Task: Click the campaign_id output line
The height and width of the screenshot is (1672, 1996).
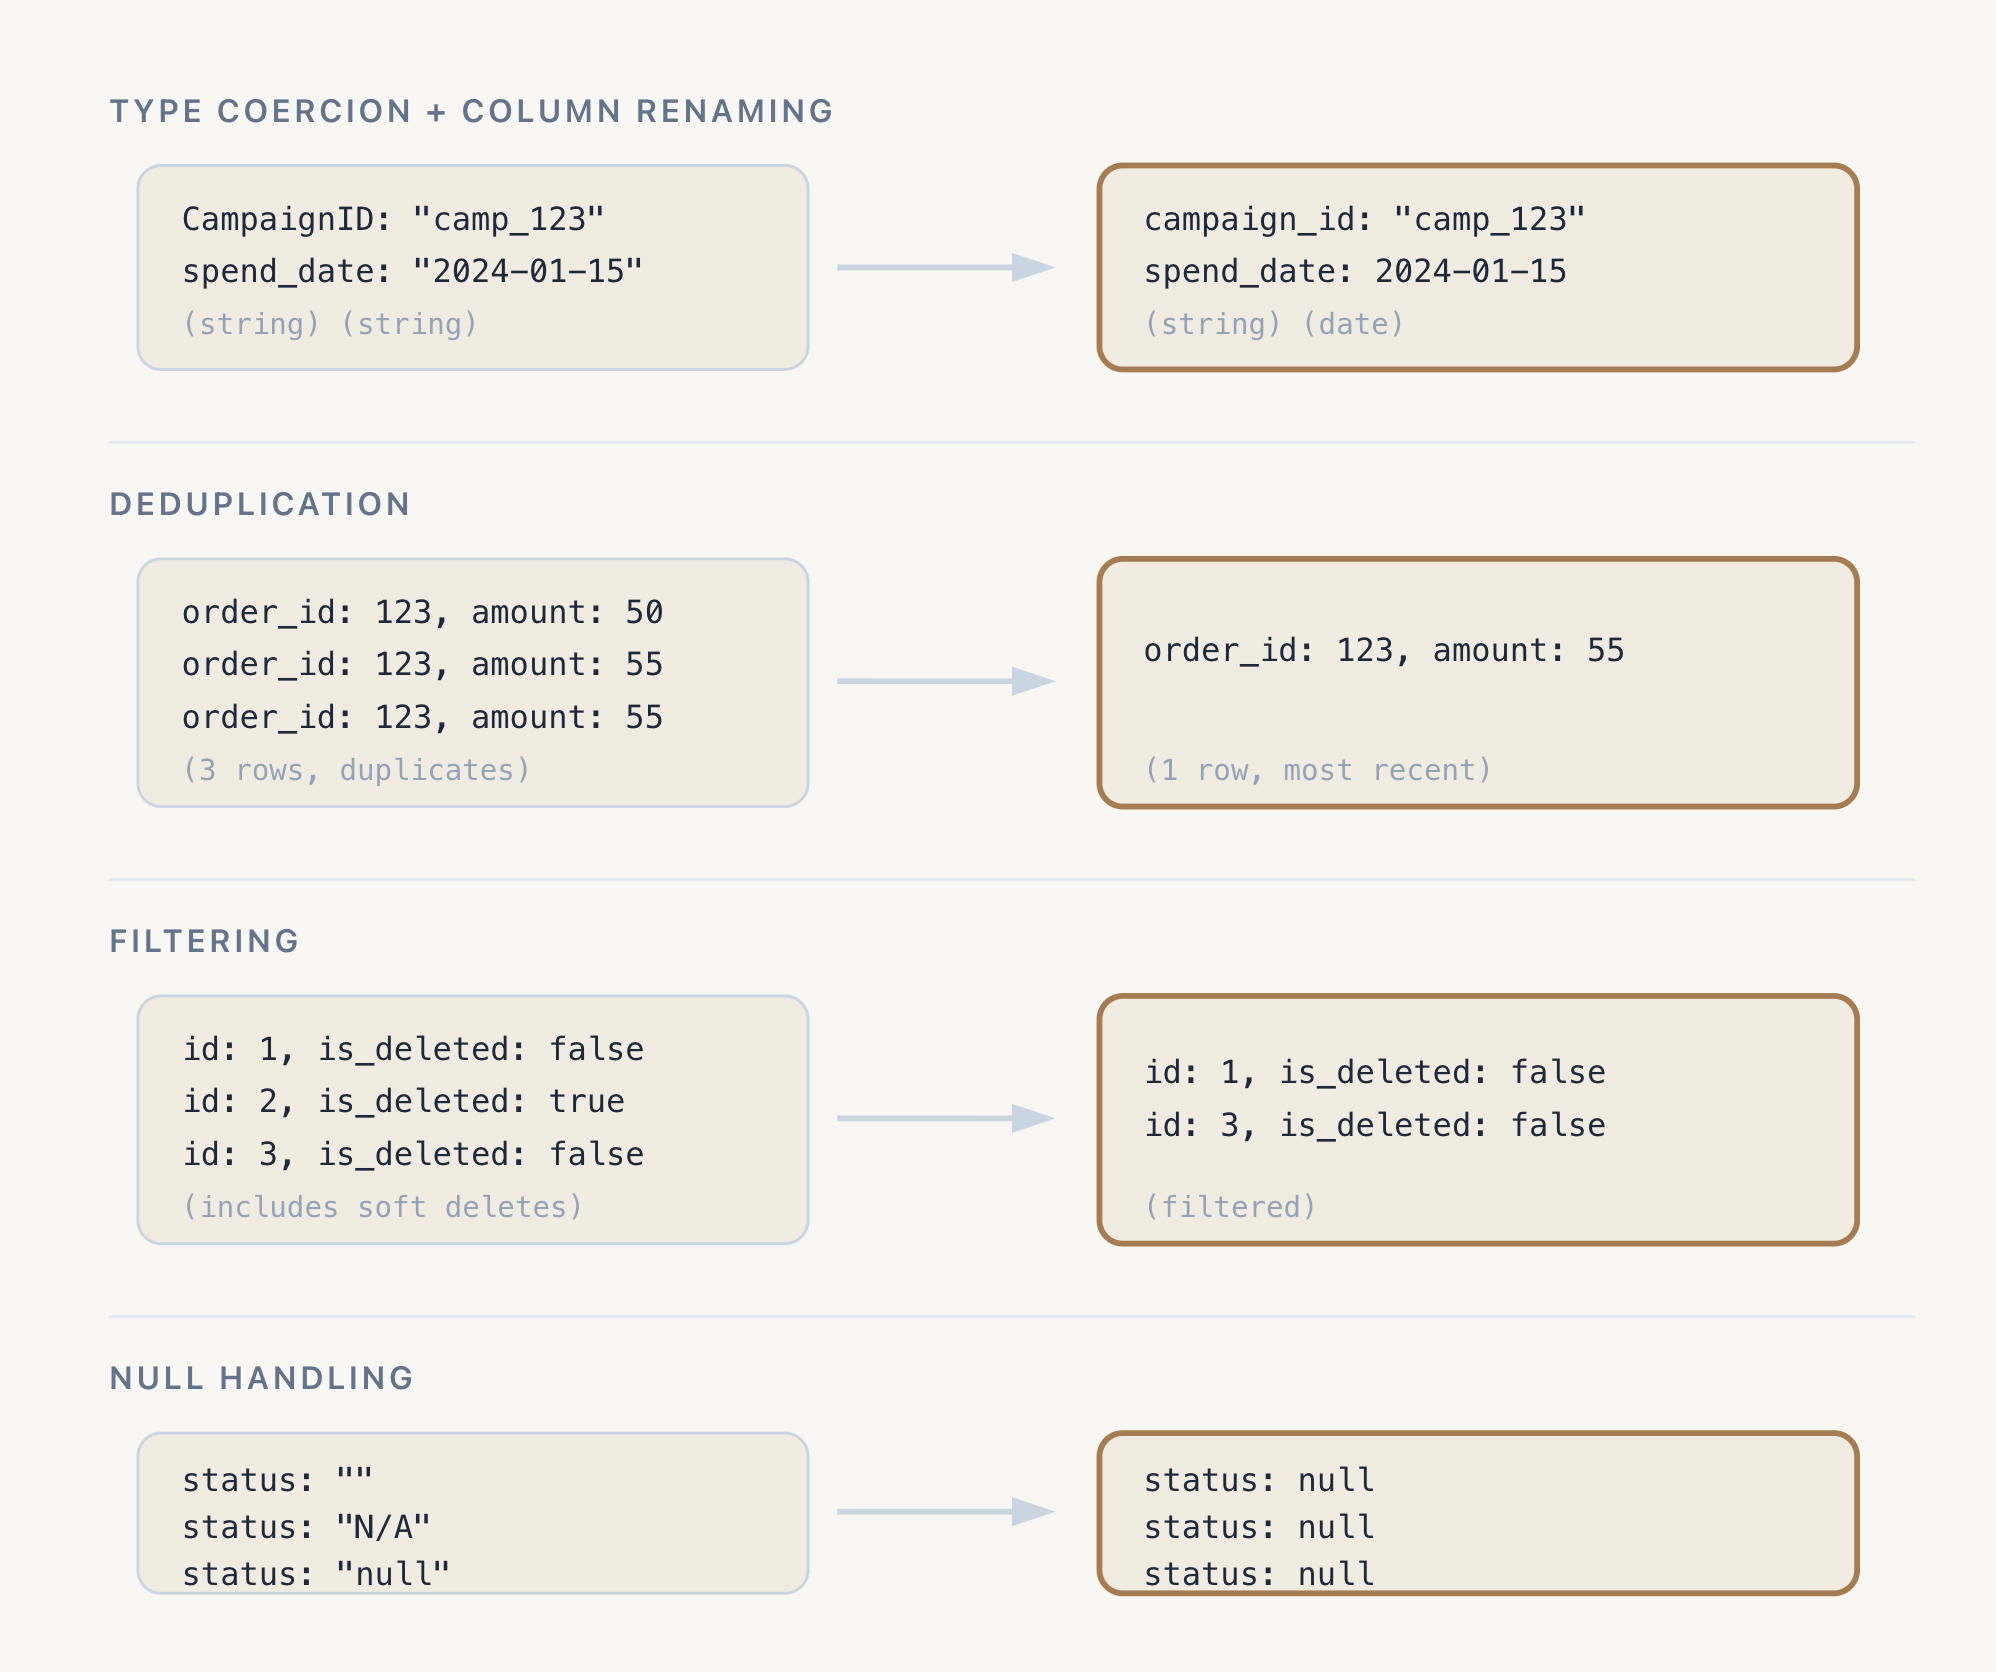Action: [x=1364, y=219]
